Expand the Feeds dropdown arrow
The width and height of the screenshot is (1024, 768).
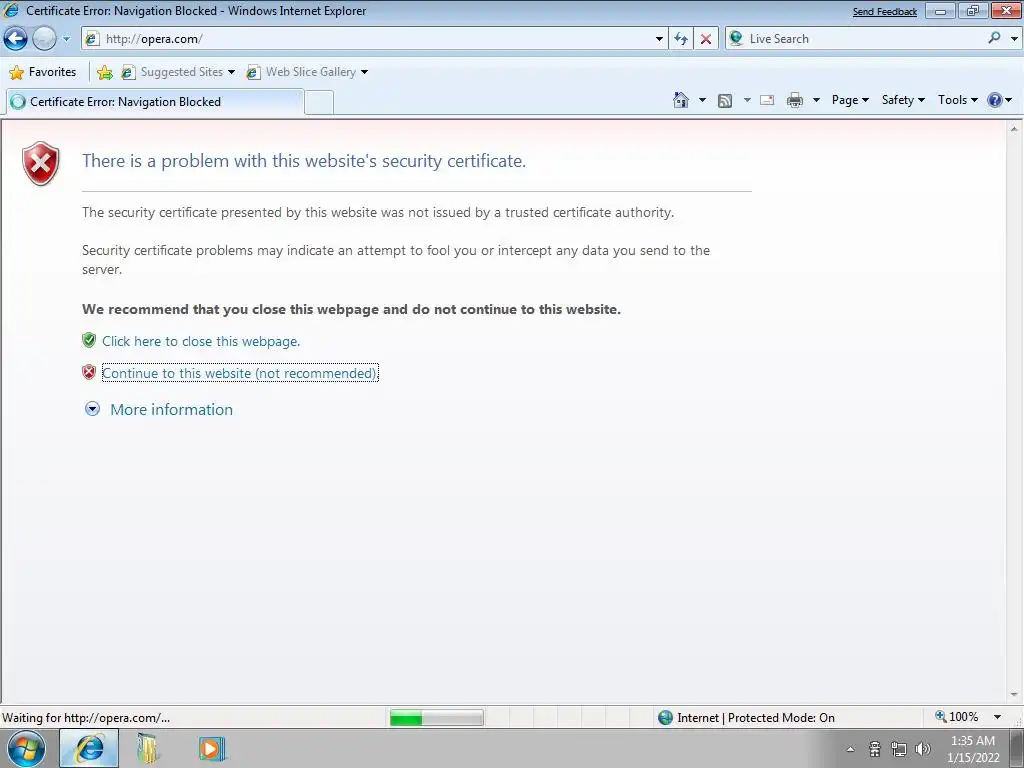tap(746, 100)
